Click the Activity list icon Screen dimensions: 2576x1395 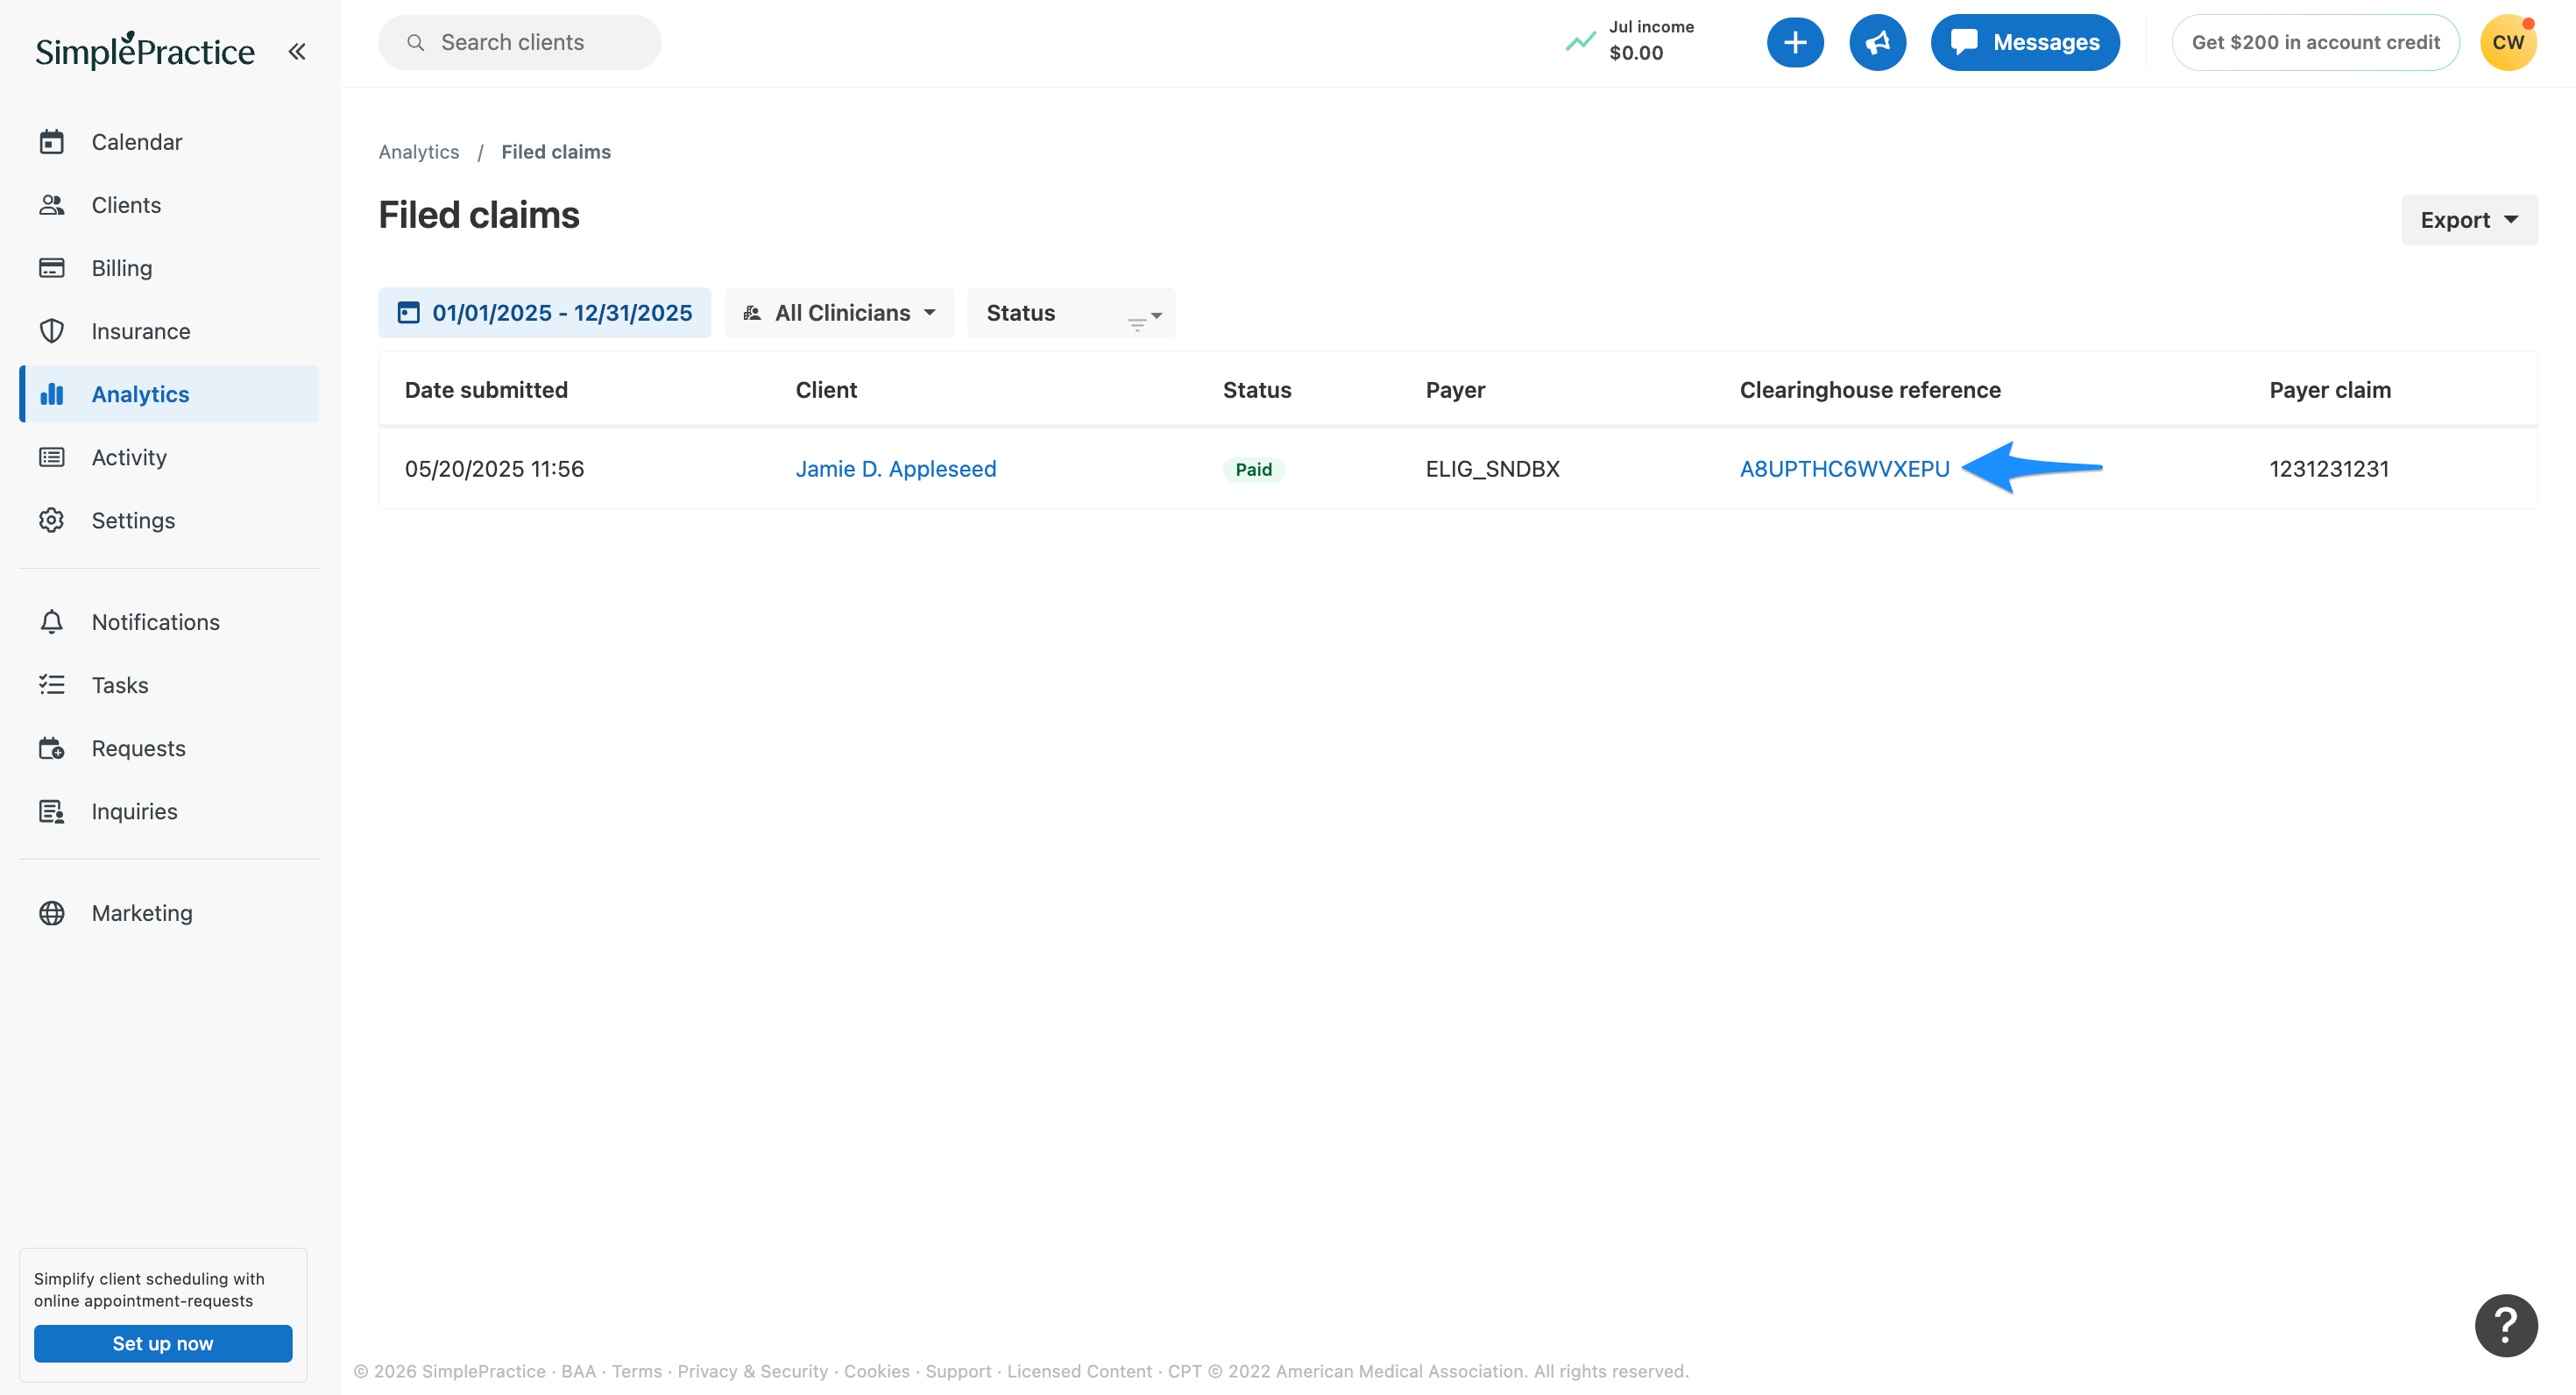pos(52,457)
